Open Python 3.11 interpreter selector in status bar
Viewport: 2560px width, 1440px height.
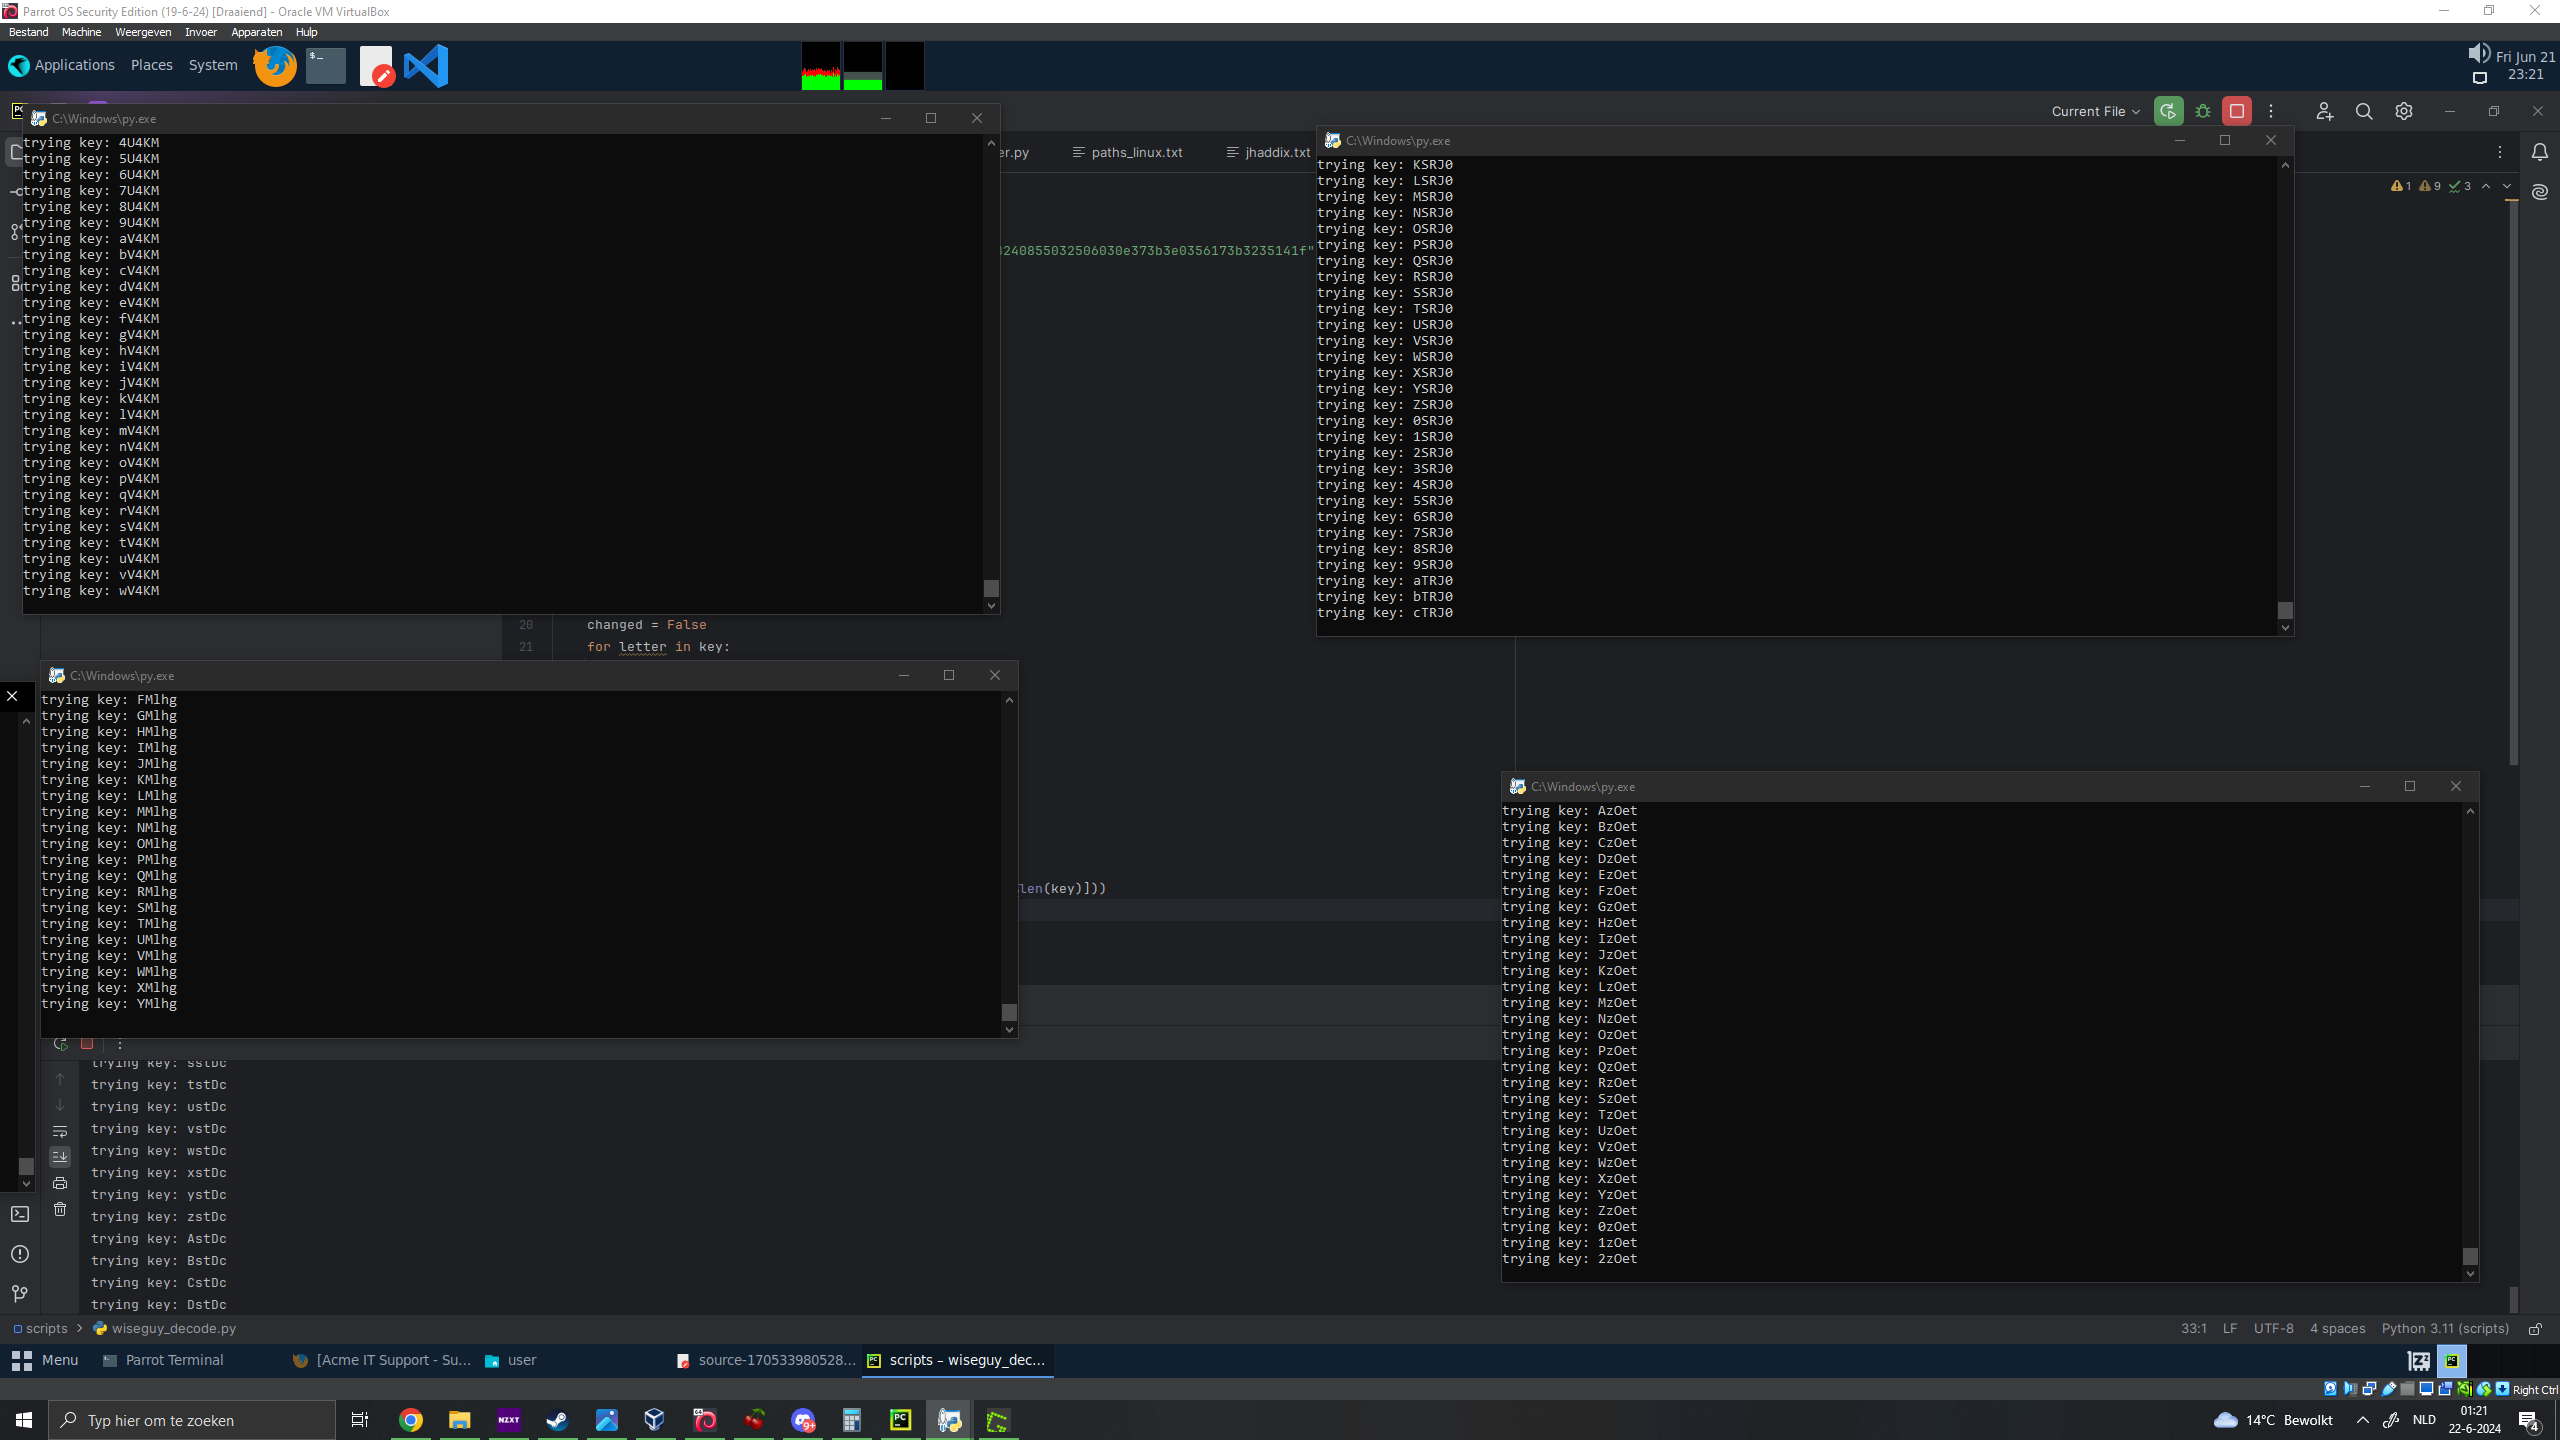[x=2445, y=1328]
